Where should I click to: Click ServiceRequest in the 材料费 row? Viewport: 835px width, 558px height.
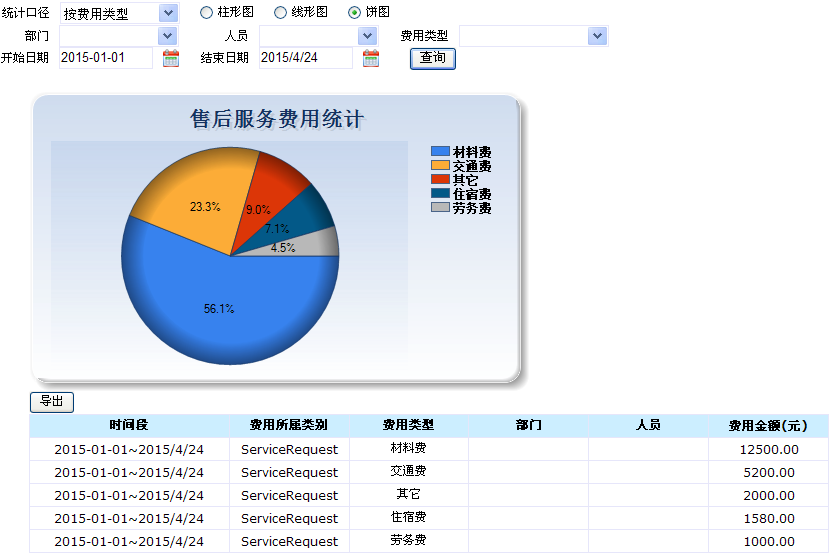[x=289, y=449]
